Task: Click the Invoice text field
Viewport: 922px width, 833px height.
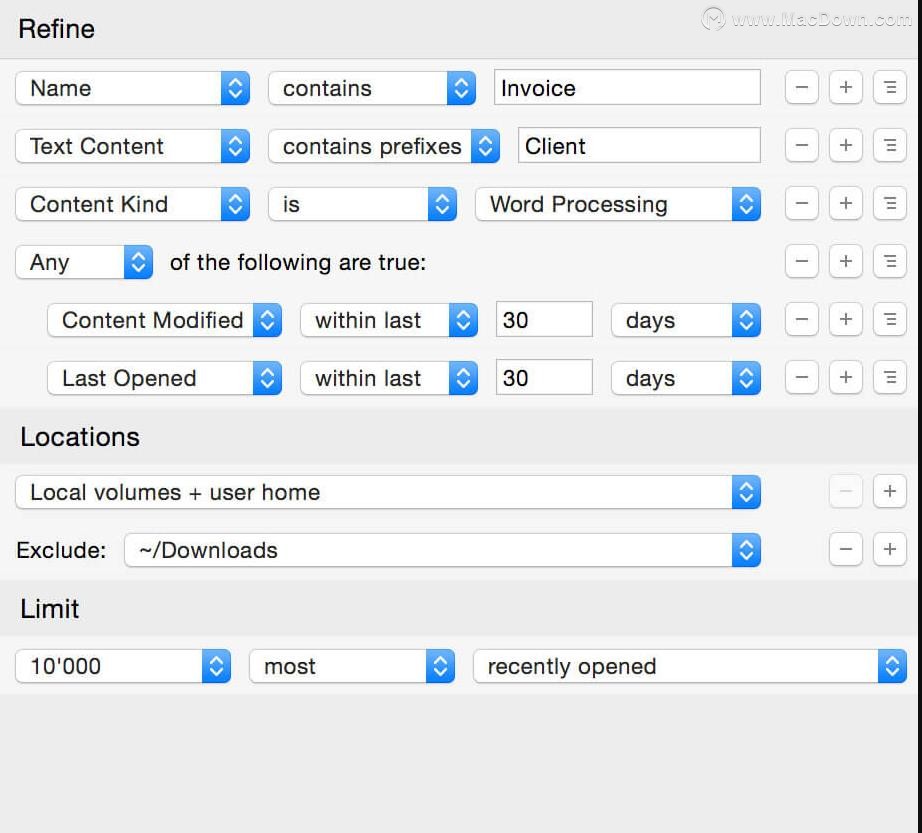Action: 627,88
